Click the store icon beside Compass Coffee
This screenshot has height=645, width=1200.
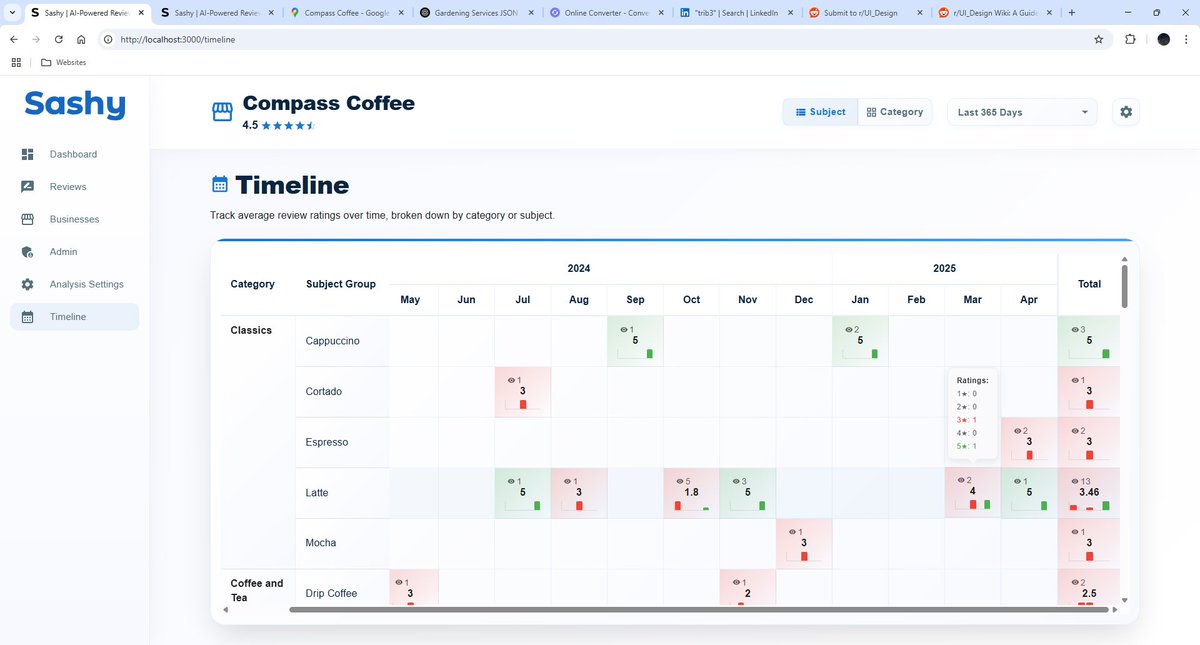[x=222, y=112]
